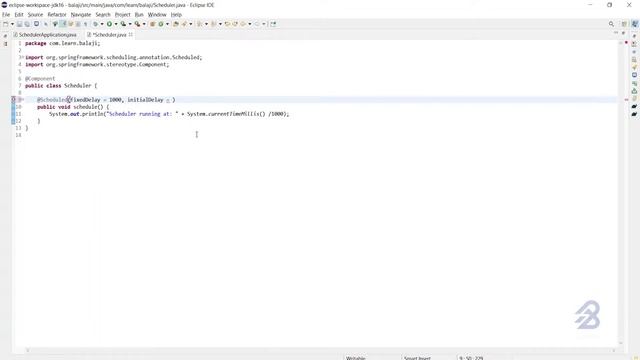Click the initialDelay parameter text
640x360 pixels.
coord(145,100)
